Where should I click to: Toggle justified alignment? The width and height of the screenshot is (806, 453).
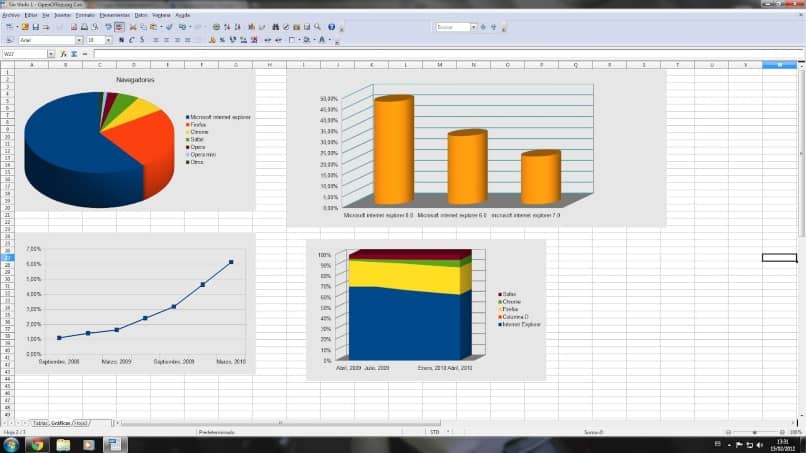point(188,40)
